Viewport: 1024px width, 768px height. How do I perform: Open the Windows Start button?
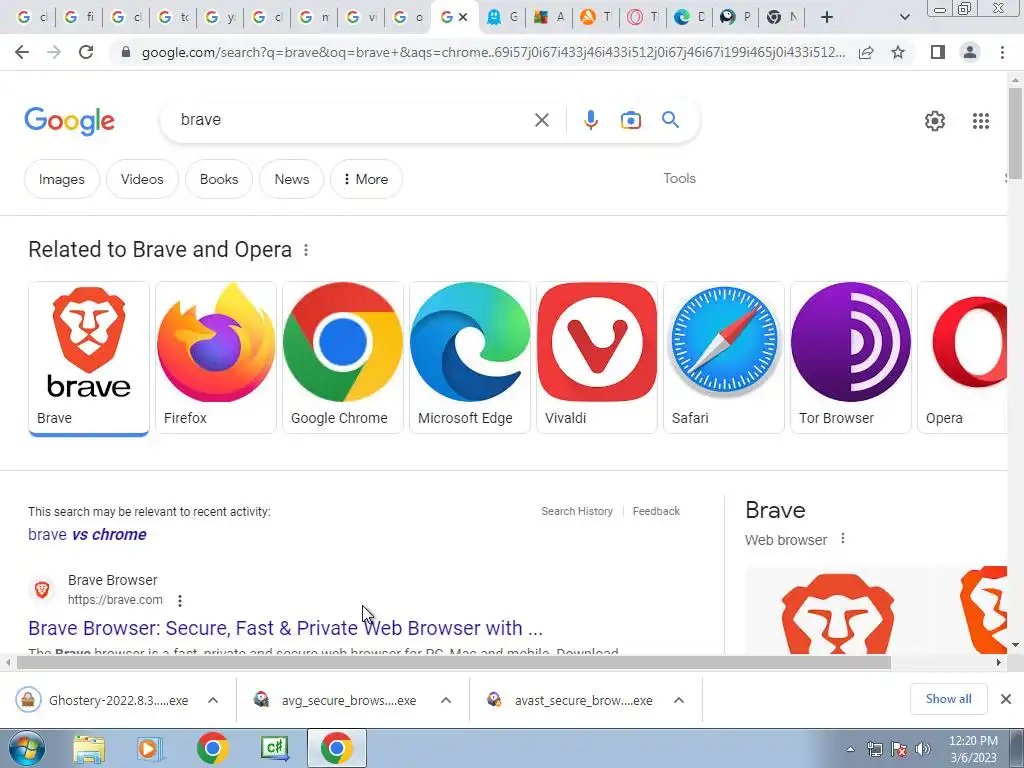point(27,748)
